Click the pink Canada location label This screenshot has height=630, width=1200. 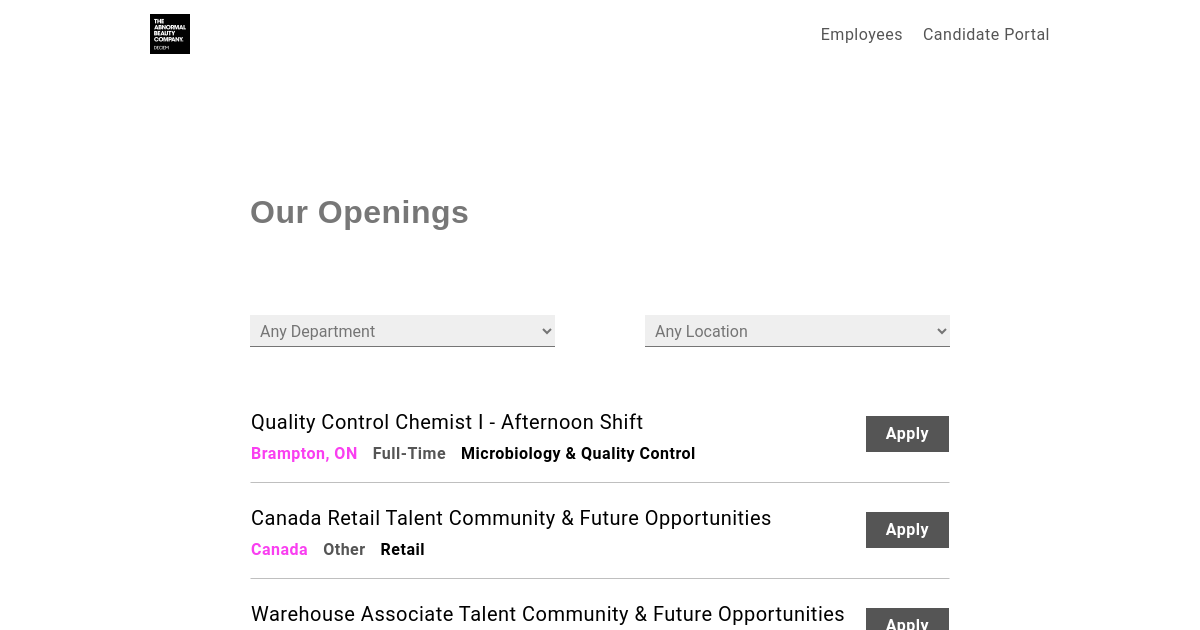279,550
